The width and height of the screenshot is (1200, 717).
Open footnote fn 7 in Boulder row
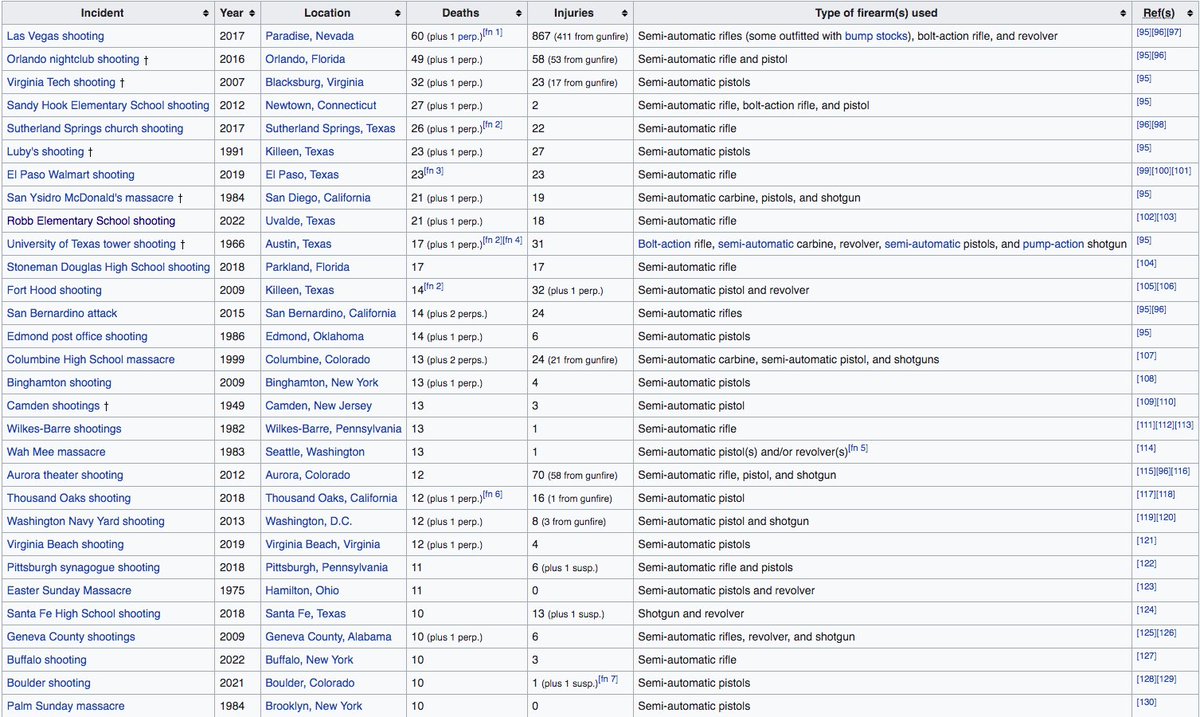coord(608,680)
